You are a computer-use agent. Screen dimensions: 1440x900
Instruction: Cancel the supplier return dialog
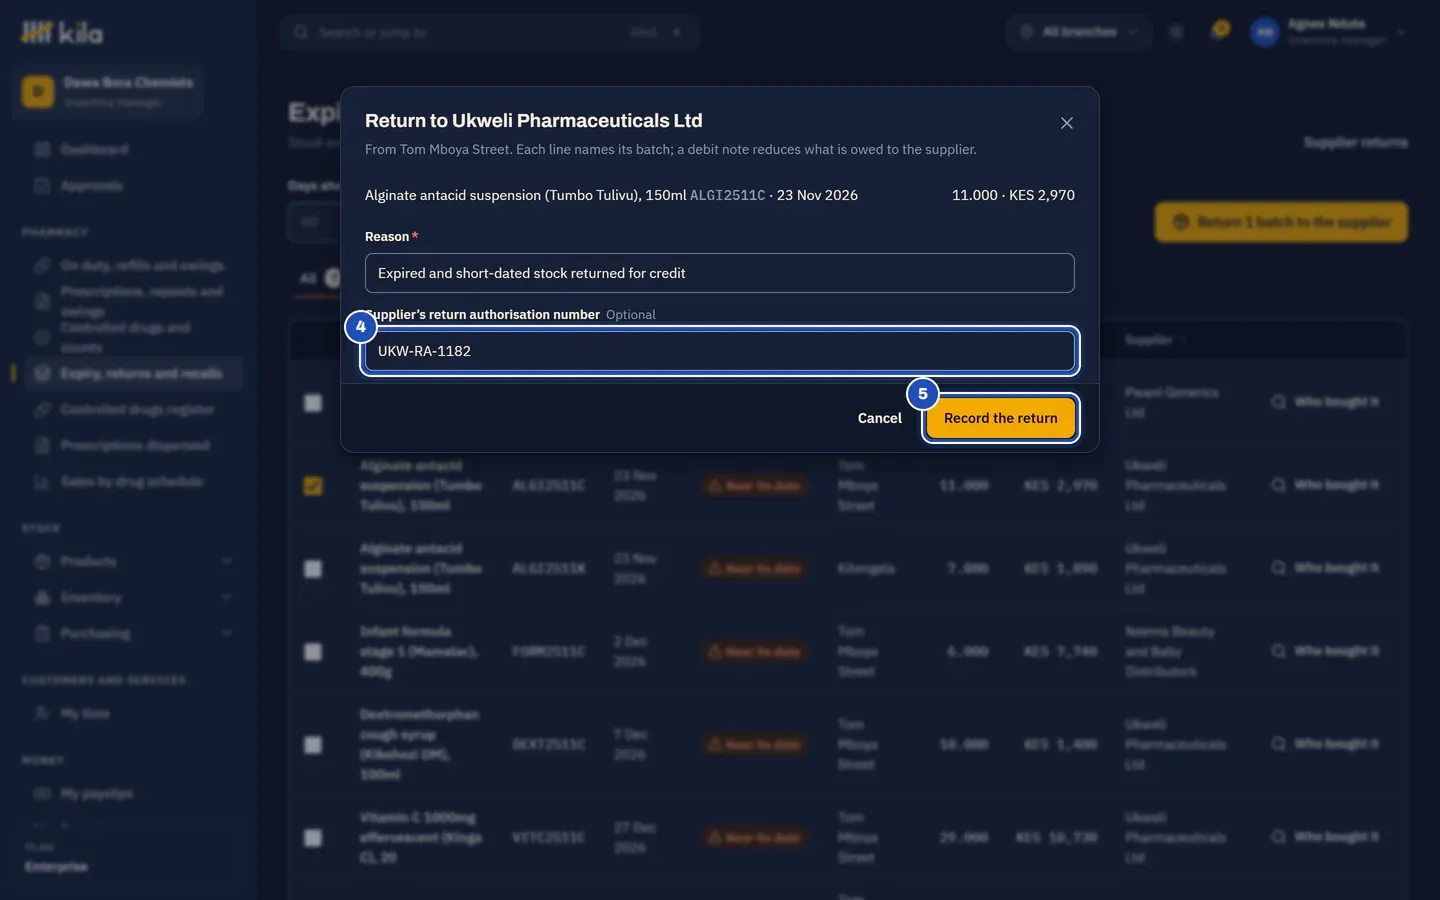(x=880, y=418)
